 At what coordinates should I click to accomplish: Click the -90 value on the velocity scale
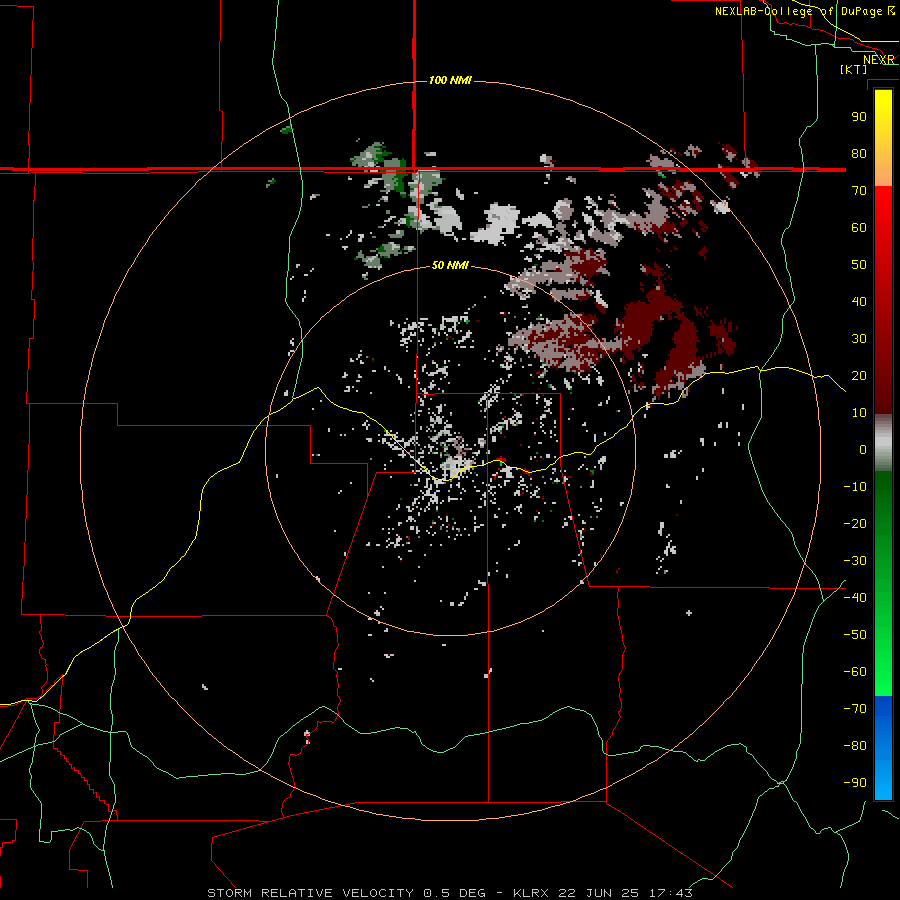coord(855,783)
